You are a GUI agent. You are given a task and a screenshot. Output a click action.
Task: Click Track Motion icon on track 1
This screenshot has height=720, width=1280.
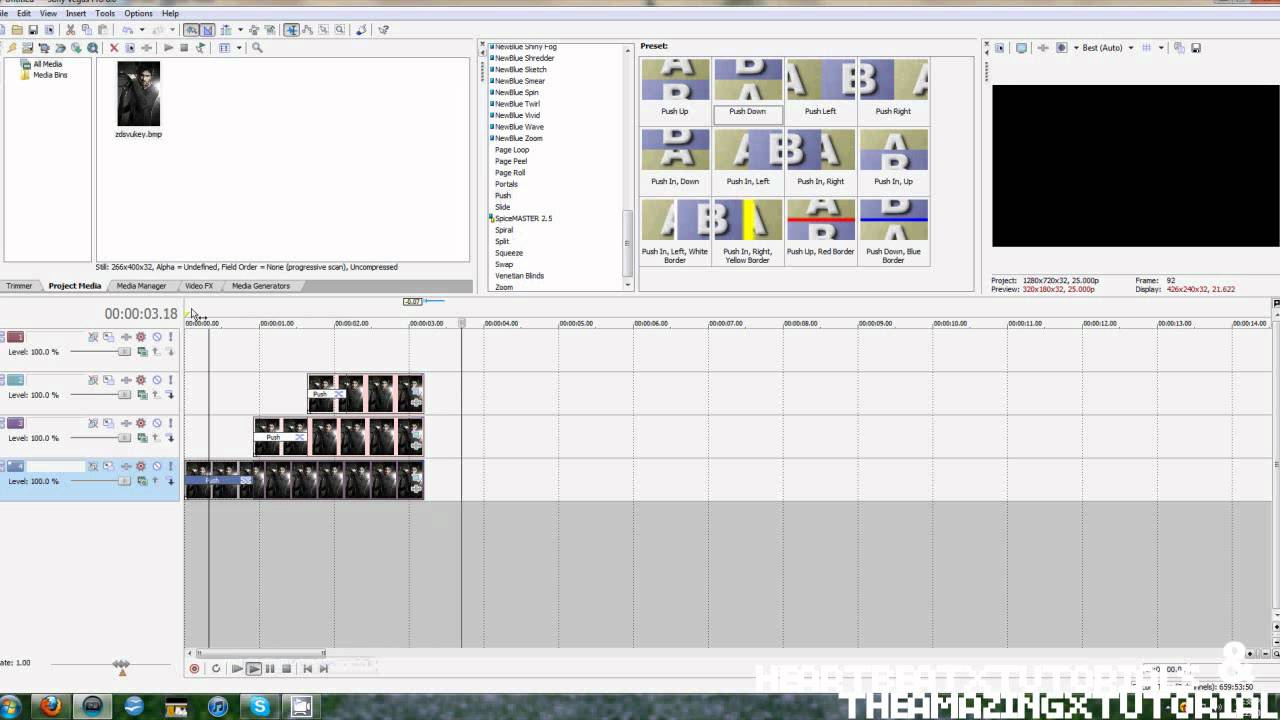(108, 337)
